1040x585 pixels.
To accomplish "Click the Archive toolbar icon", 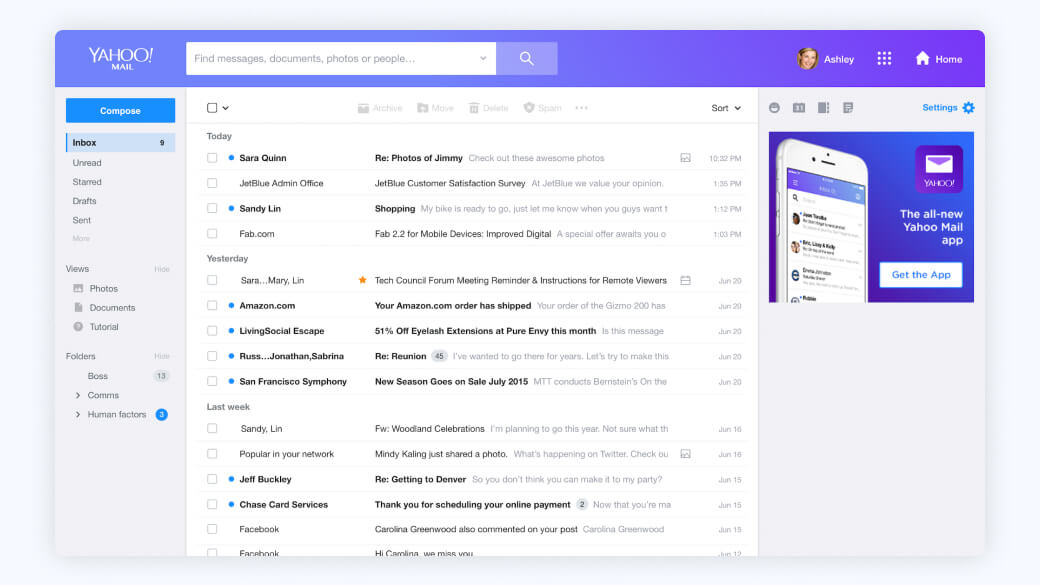I will [363, 108].
